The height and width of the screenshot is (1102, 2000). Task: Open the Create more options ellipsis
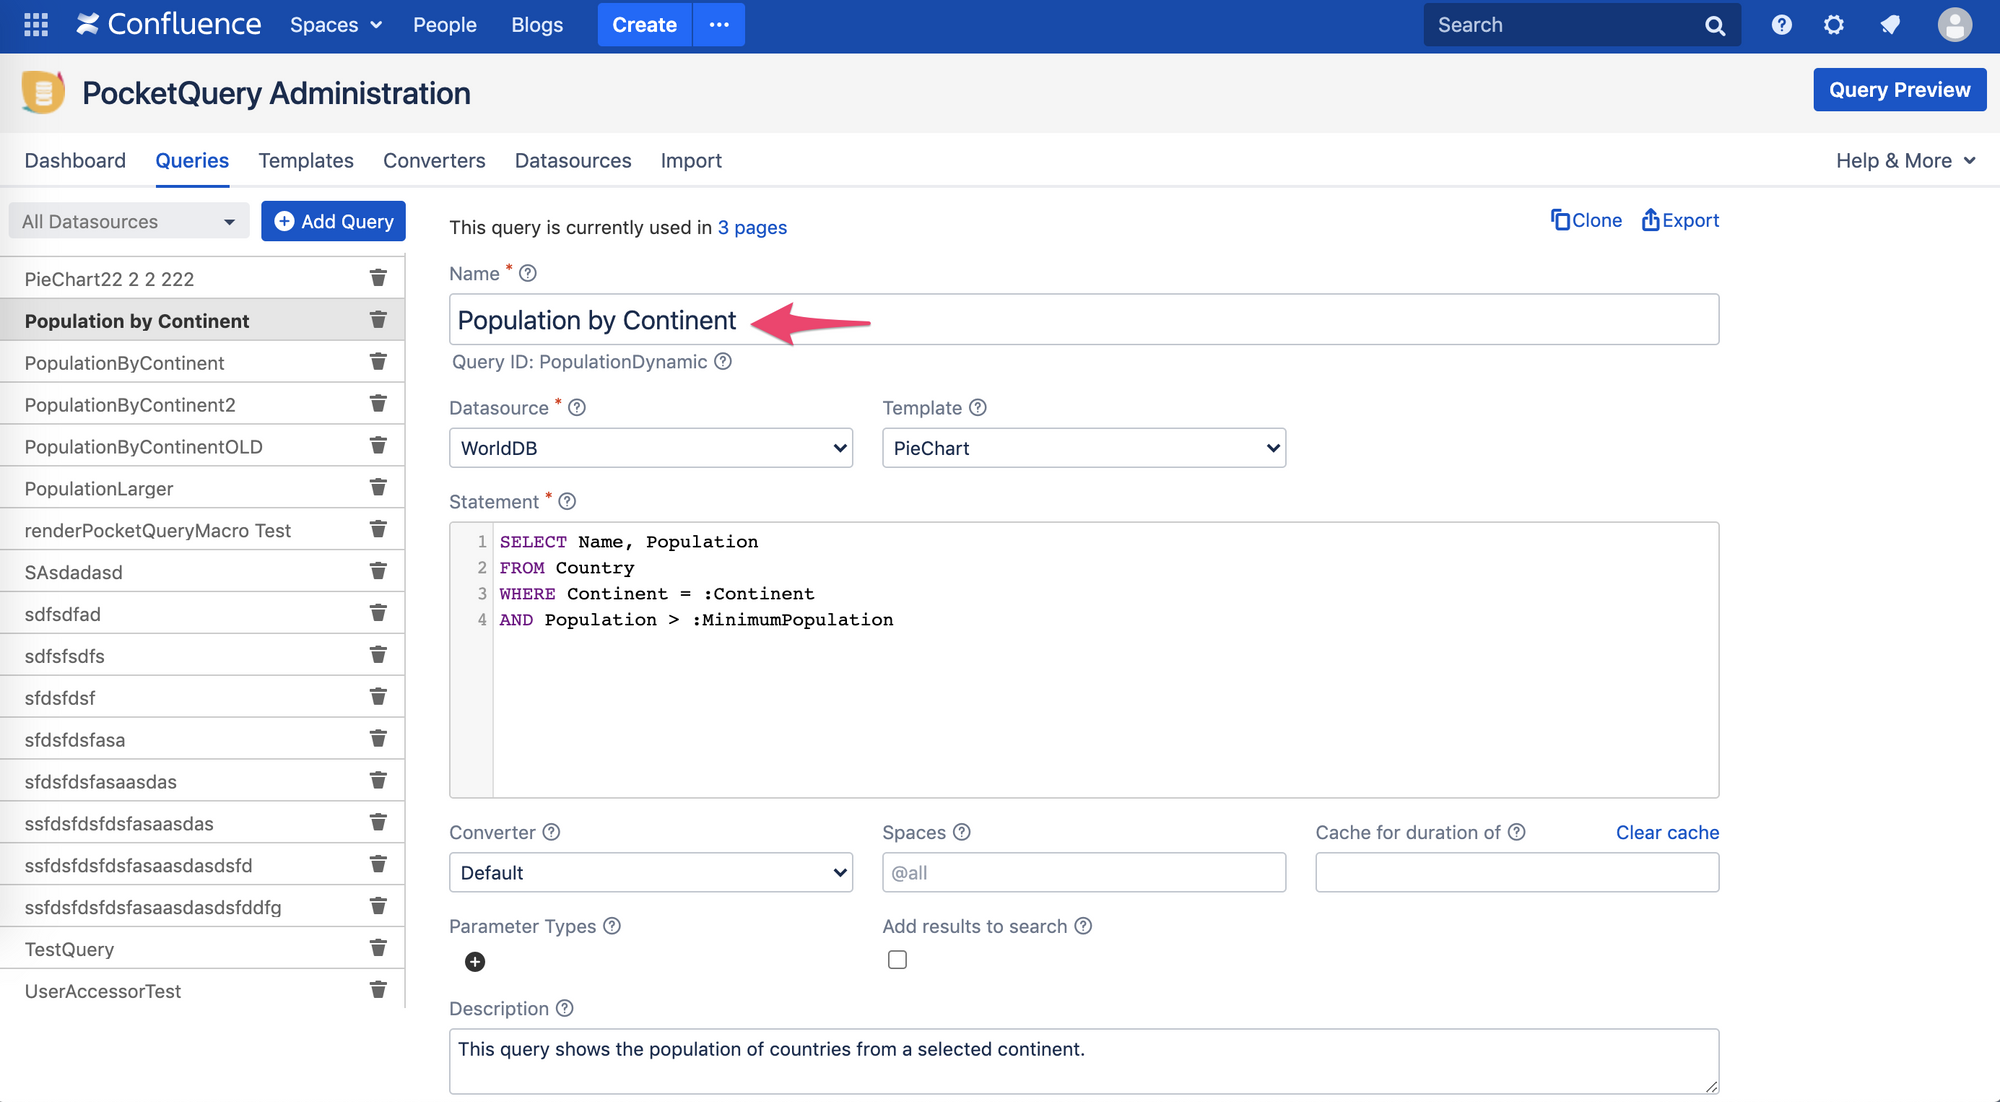719,25
